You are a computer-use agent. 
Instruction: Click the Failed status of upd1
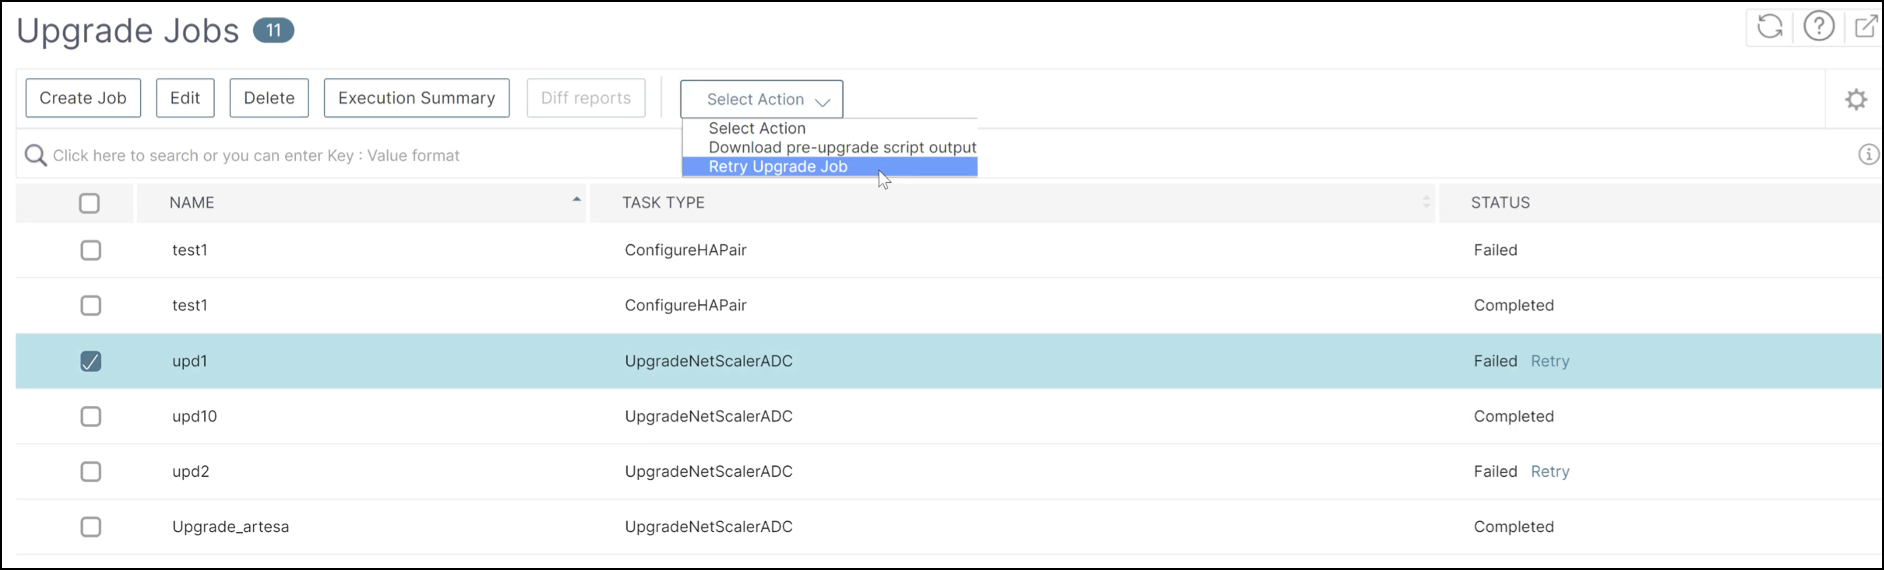pyautogui.click(x=1495, y=361)
